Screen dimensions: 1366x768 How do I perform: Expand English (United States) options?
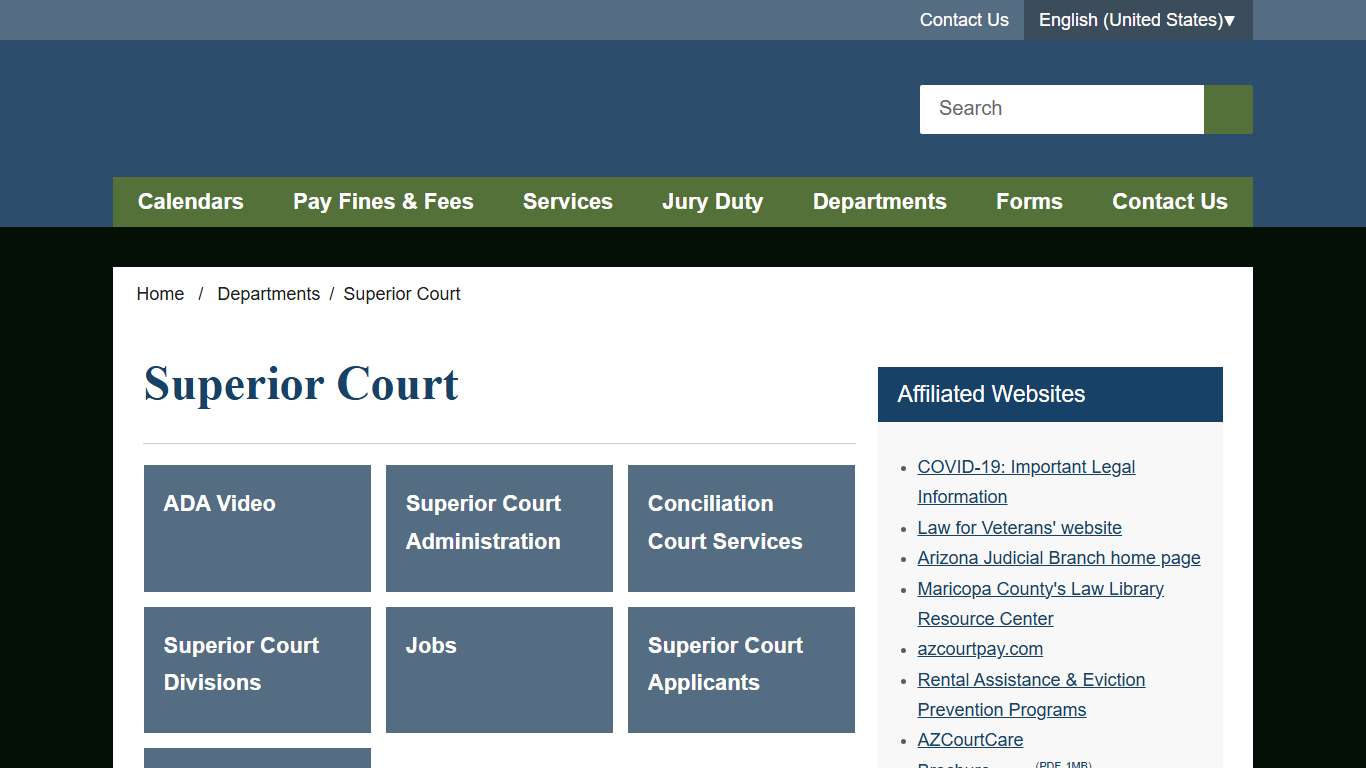pyautogui.click(x=1137, y=20)
